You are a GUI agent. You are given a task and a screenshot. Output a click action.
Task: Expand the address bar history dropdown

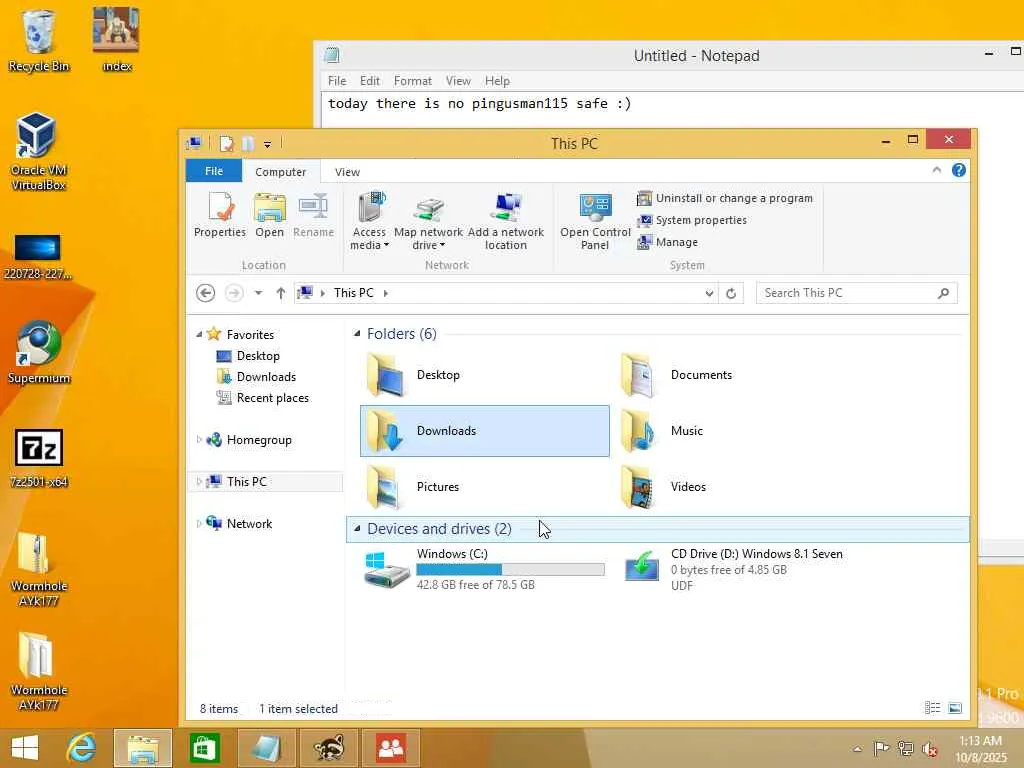coord(709,294)
